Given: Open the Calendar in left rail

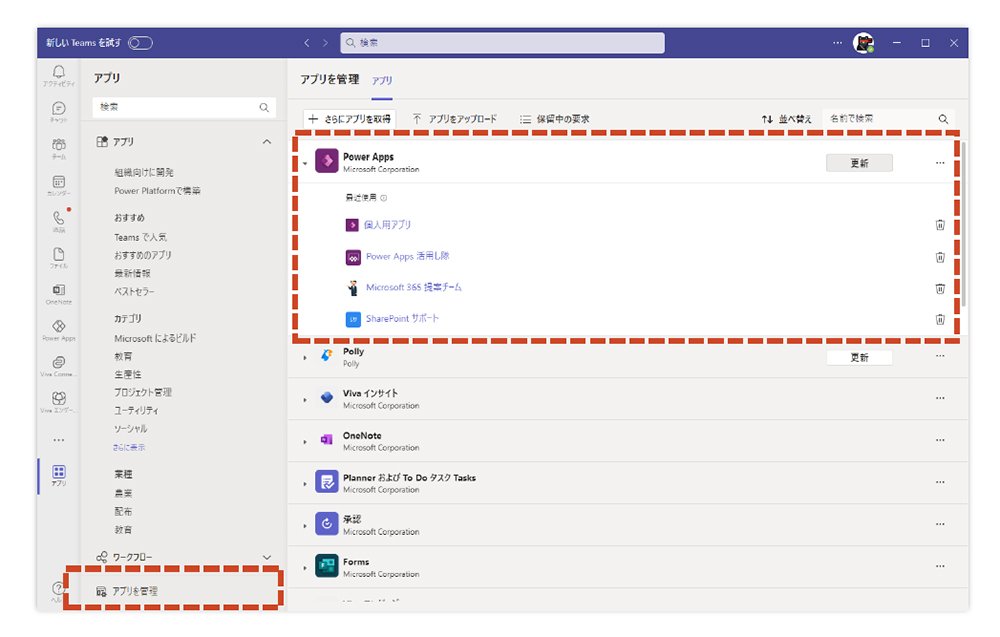Looking at the screenshot, I should point(59,185).
